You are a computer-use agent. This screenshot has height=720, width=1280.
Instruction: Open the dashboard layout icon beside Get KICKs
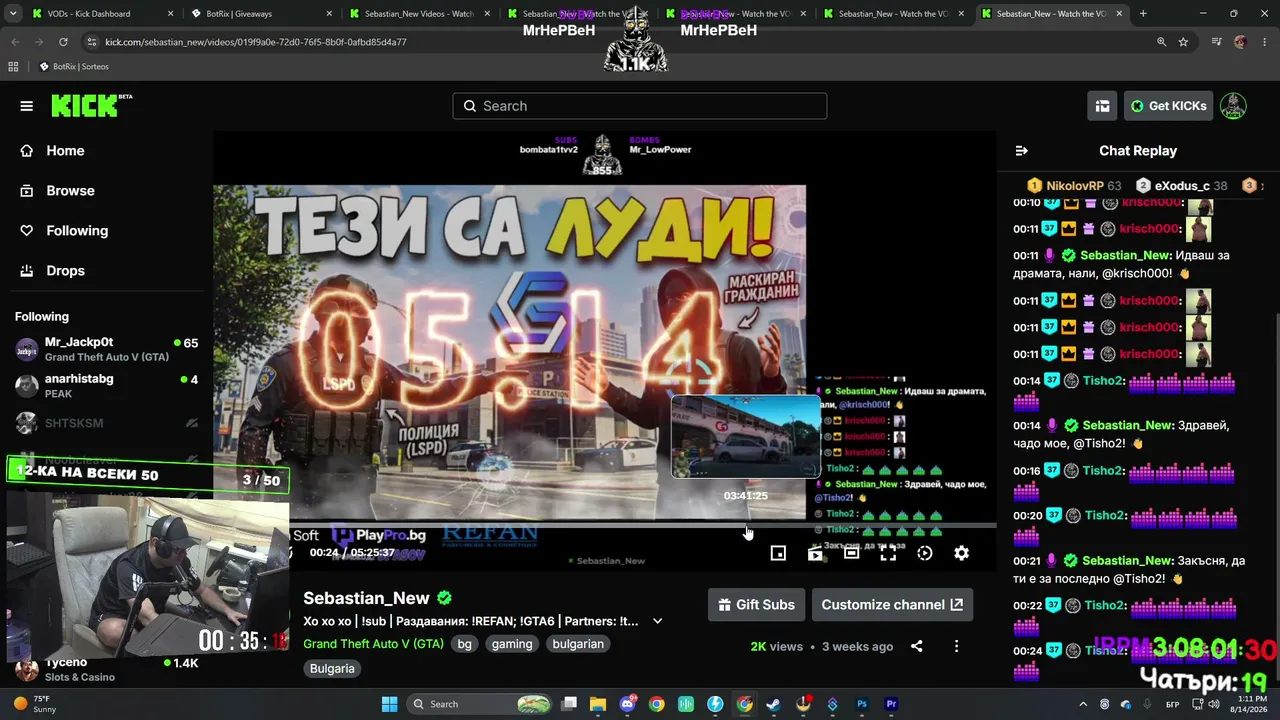pyautogui.click(x=1102, y=106)
